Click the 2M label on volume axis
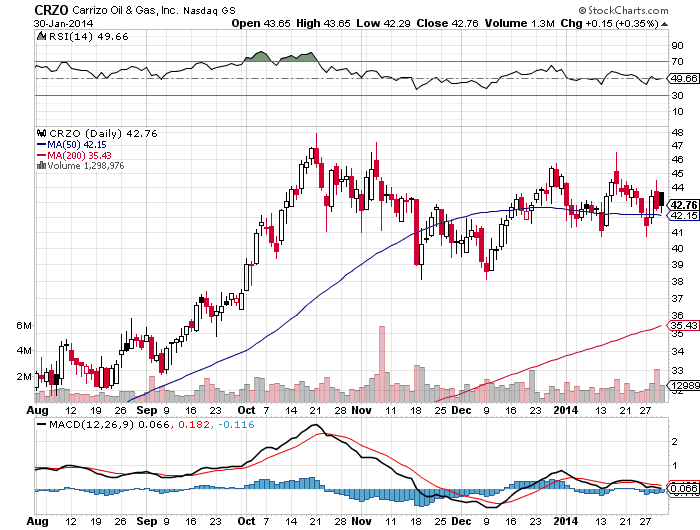 pos(24,376)
